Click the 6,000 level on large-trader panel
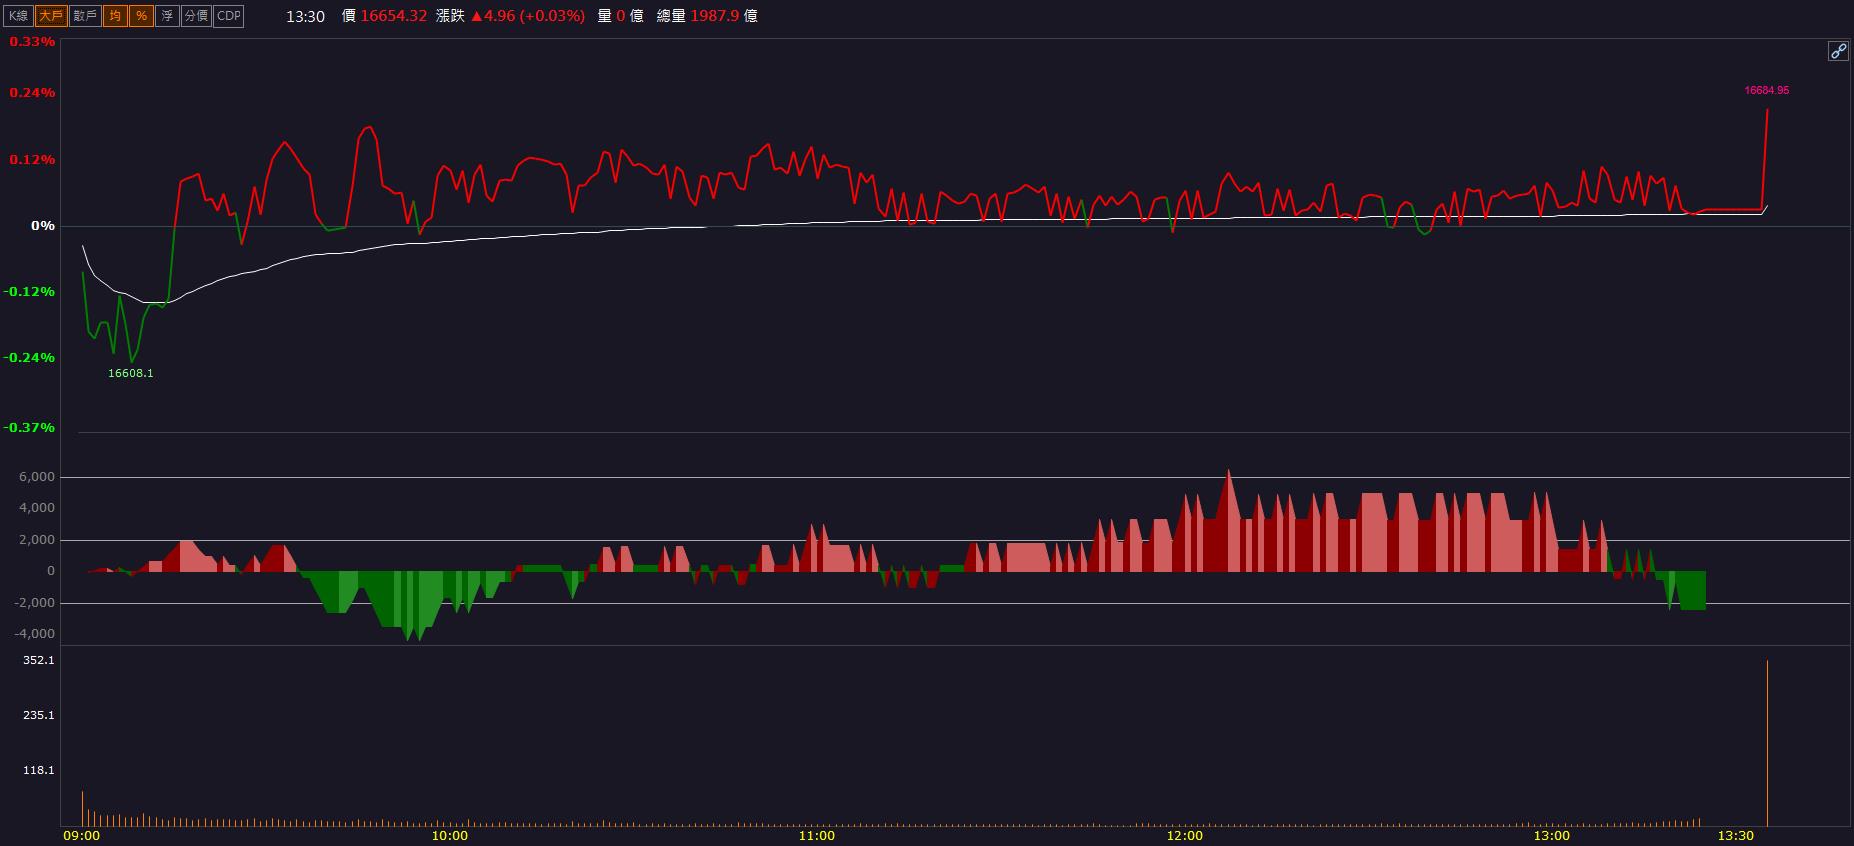The image size is (1854, 846). point(36,477)
